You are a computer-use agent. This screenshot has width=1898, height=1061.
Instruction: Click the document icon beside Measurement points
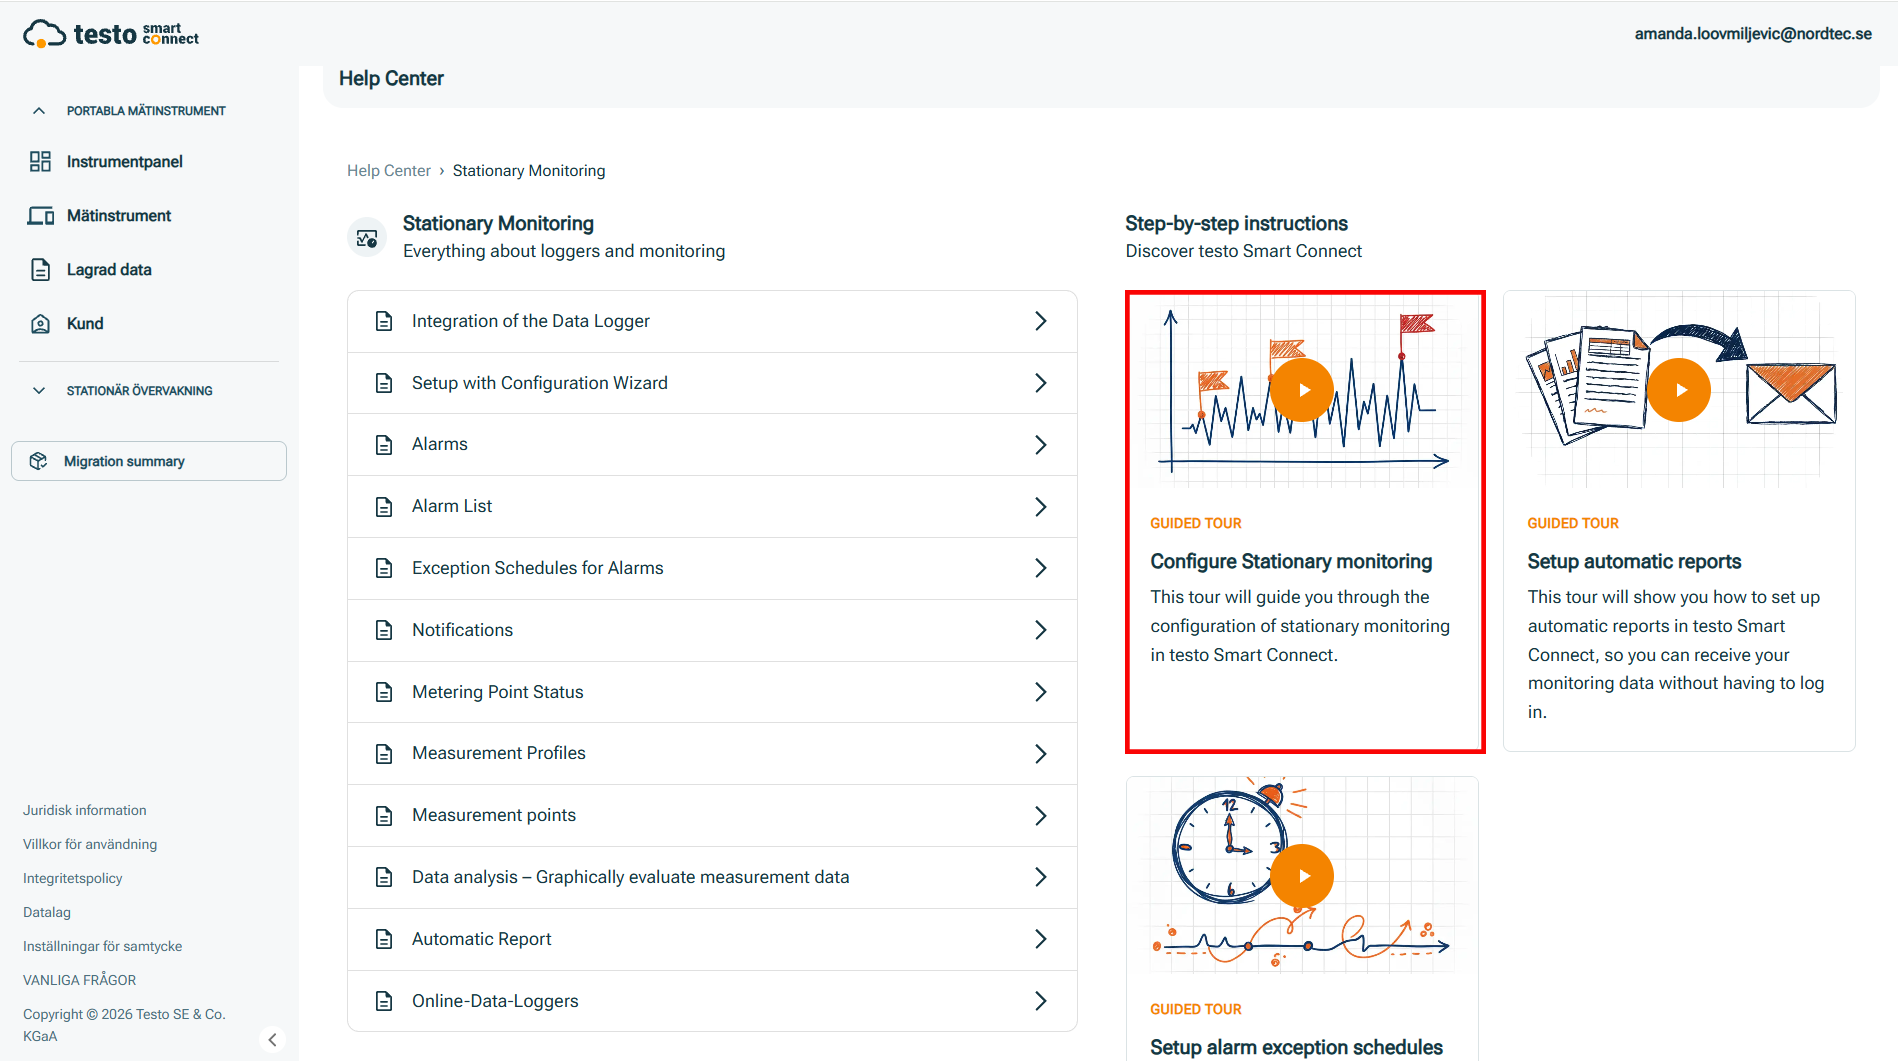pos(383,816)
